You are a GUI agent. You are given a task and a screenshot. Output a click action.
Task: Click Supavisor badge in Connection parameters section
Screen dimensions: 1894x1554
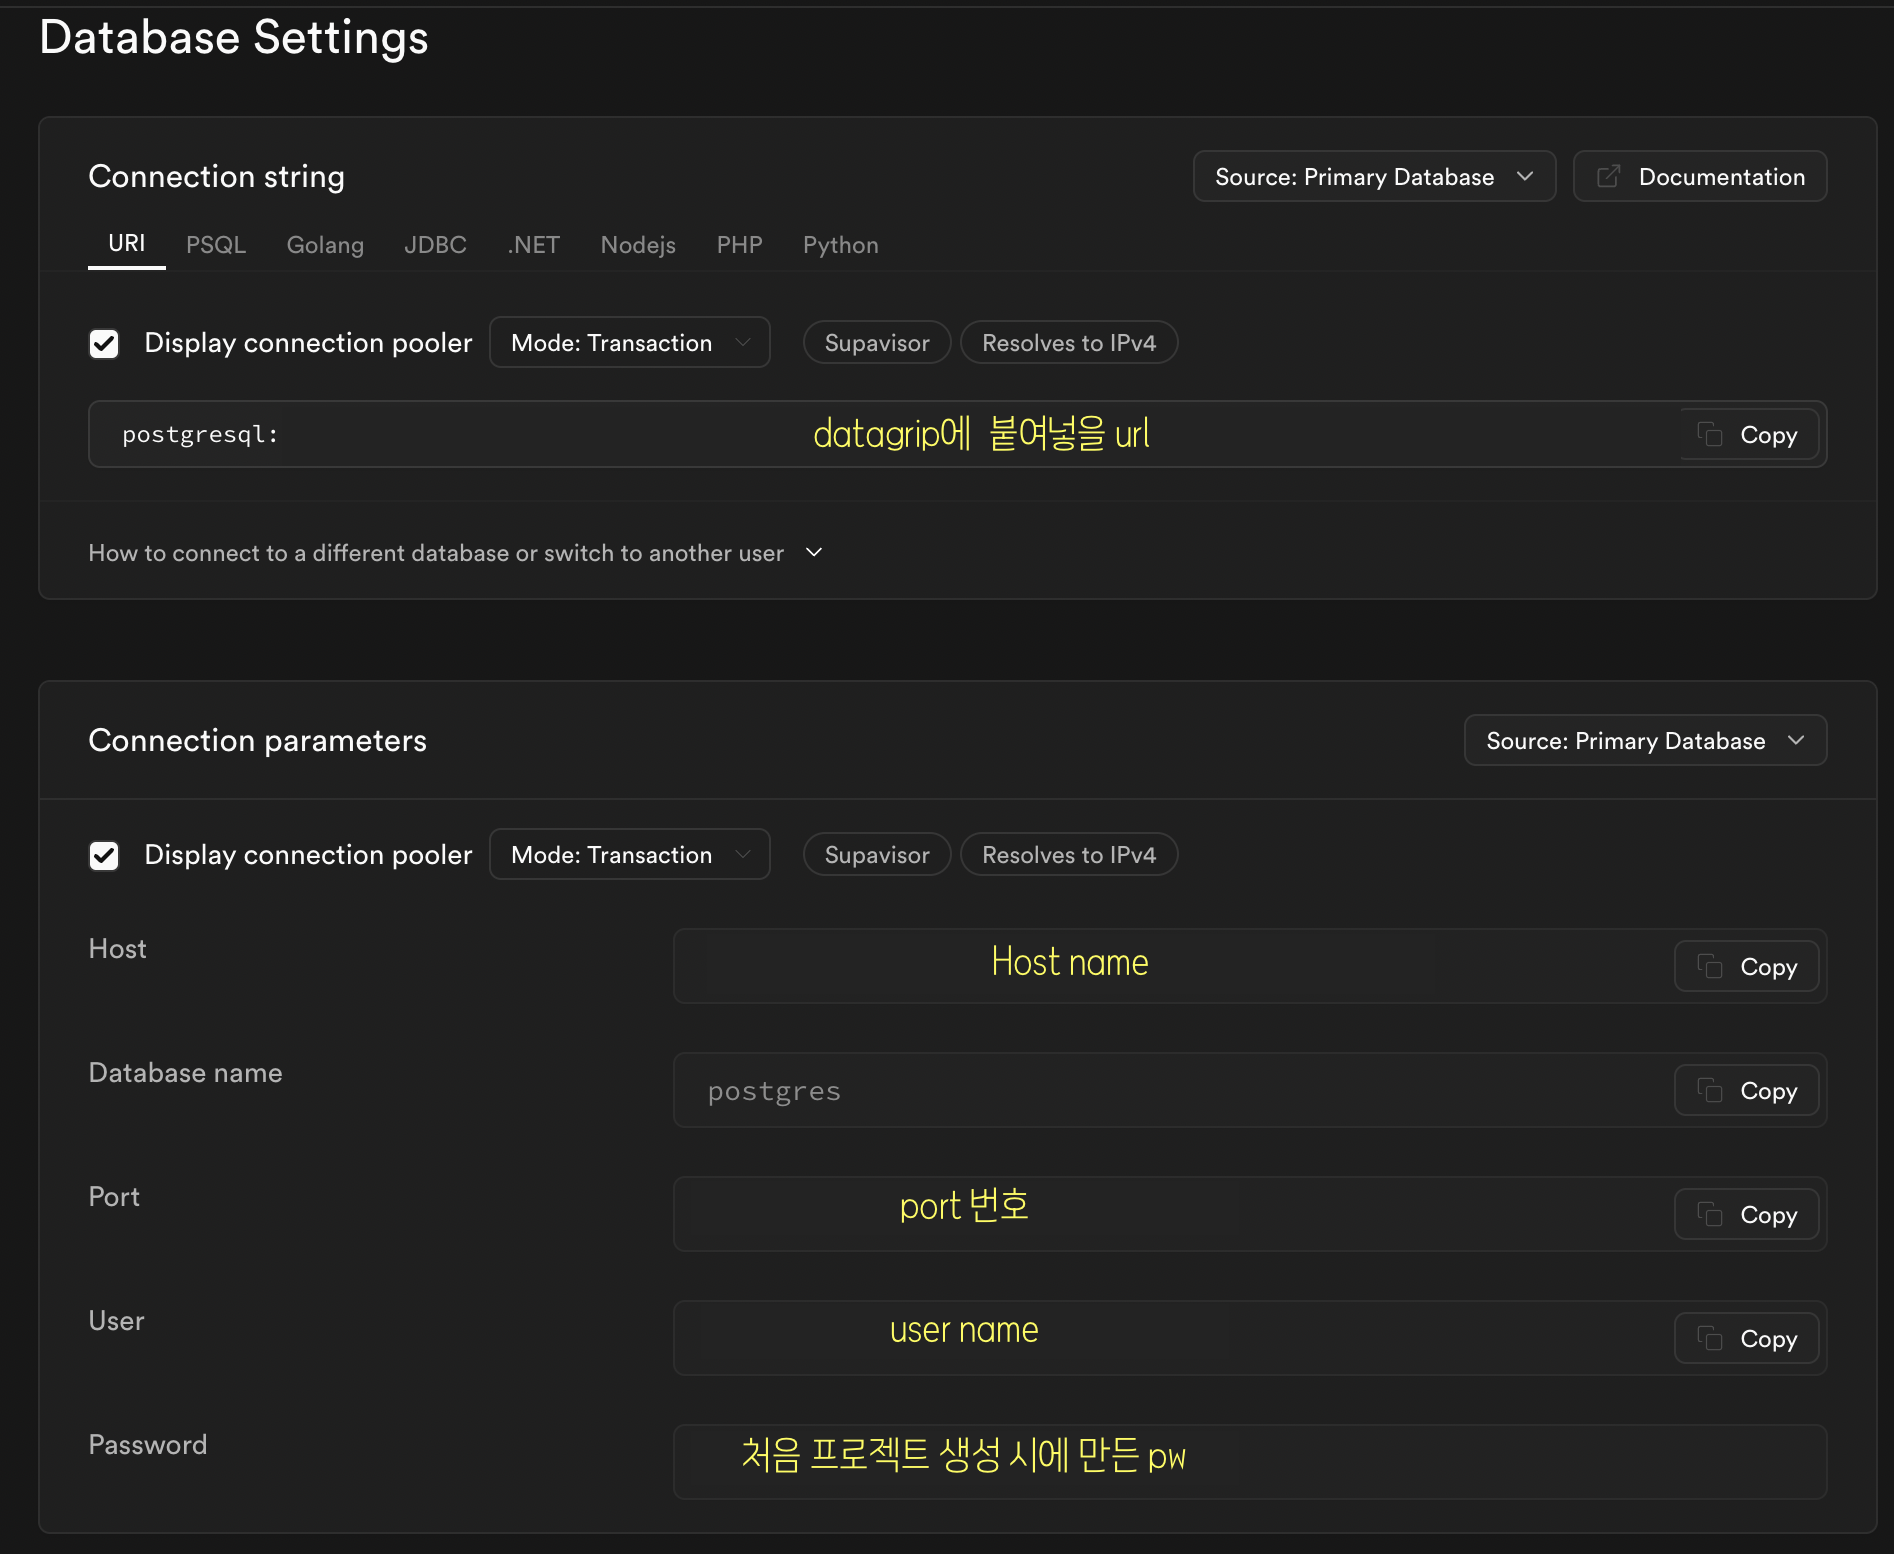(x=877, y=855)
